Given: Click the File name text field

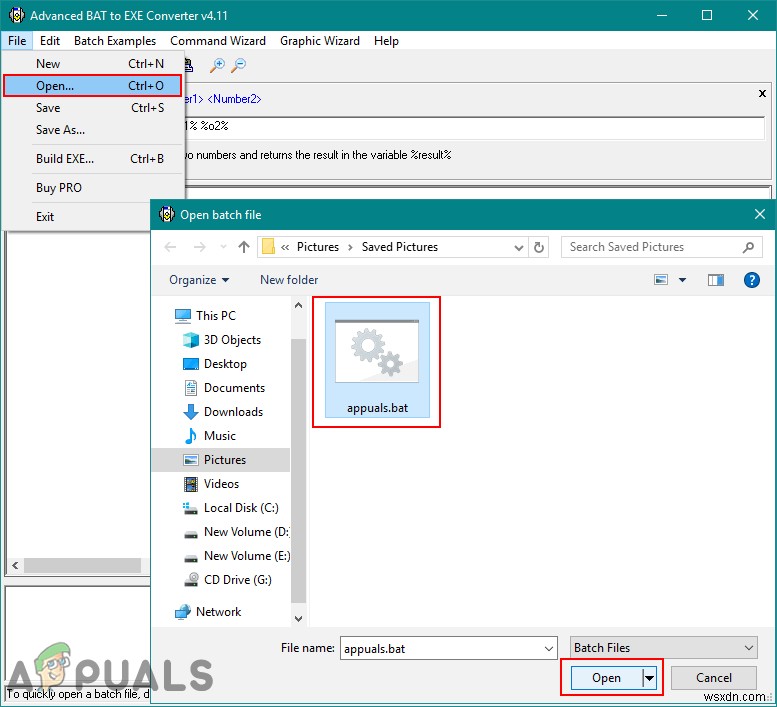Looking at the screenshot, I should point(441,649).
